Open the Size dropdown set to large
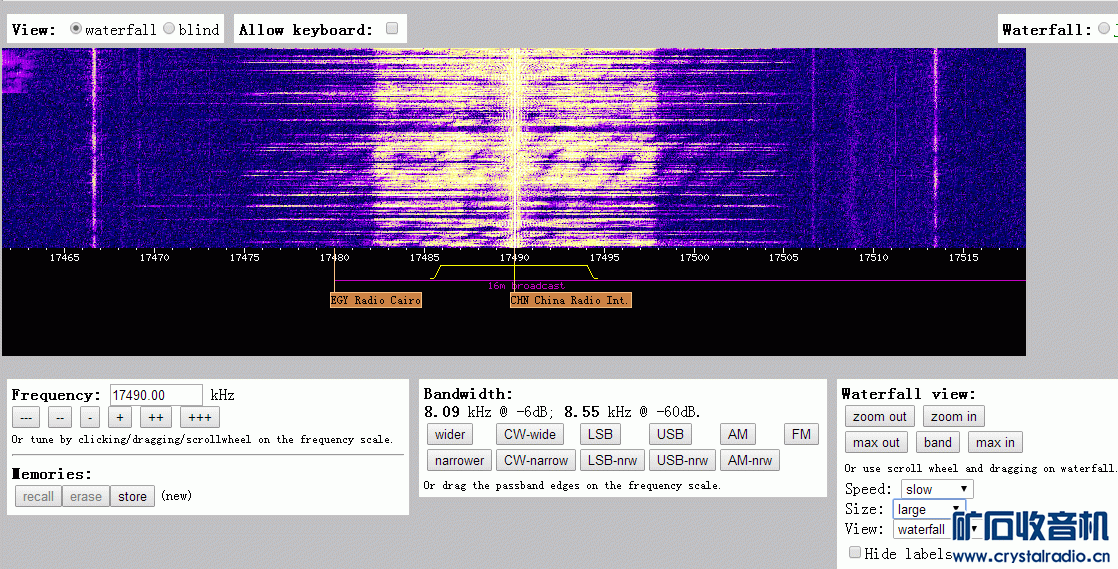The width and height of the screenshot is (1118, 569). pyautogui.click(x=929, y=509)
